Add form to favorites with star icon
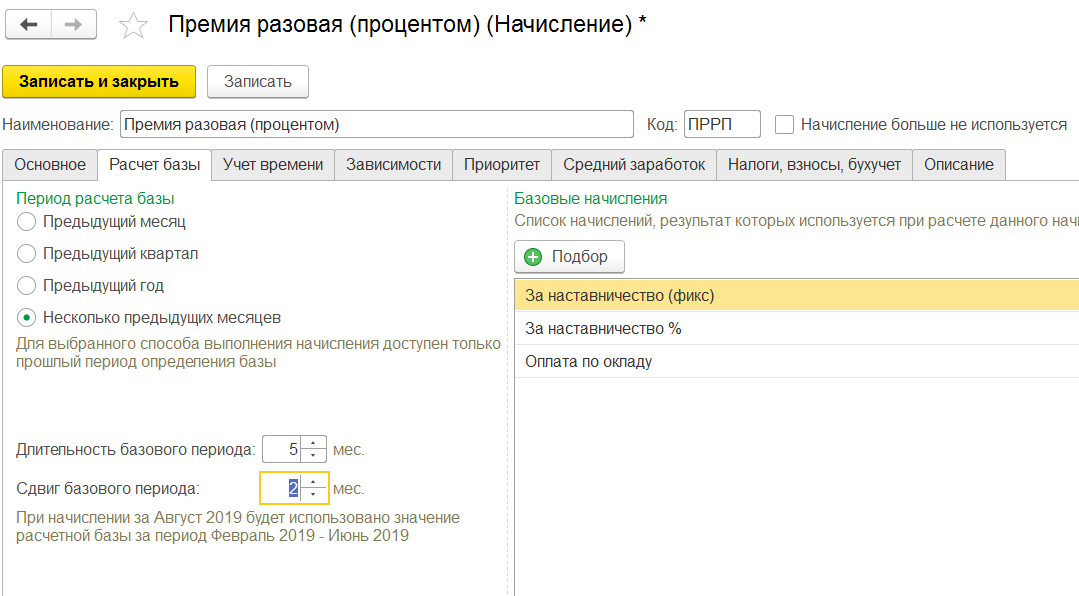Image resolution: width=1079 pixels, height=596 pixels. tap(133, 26)
